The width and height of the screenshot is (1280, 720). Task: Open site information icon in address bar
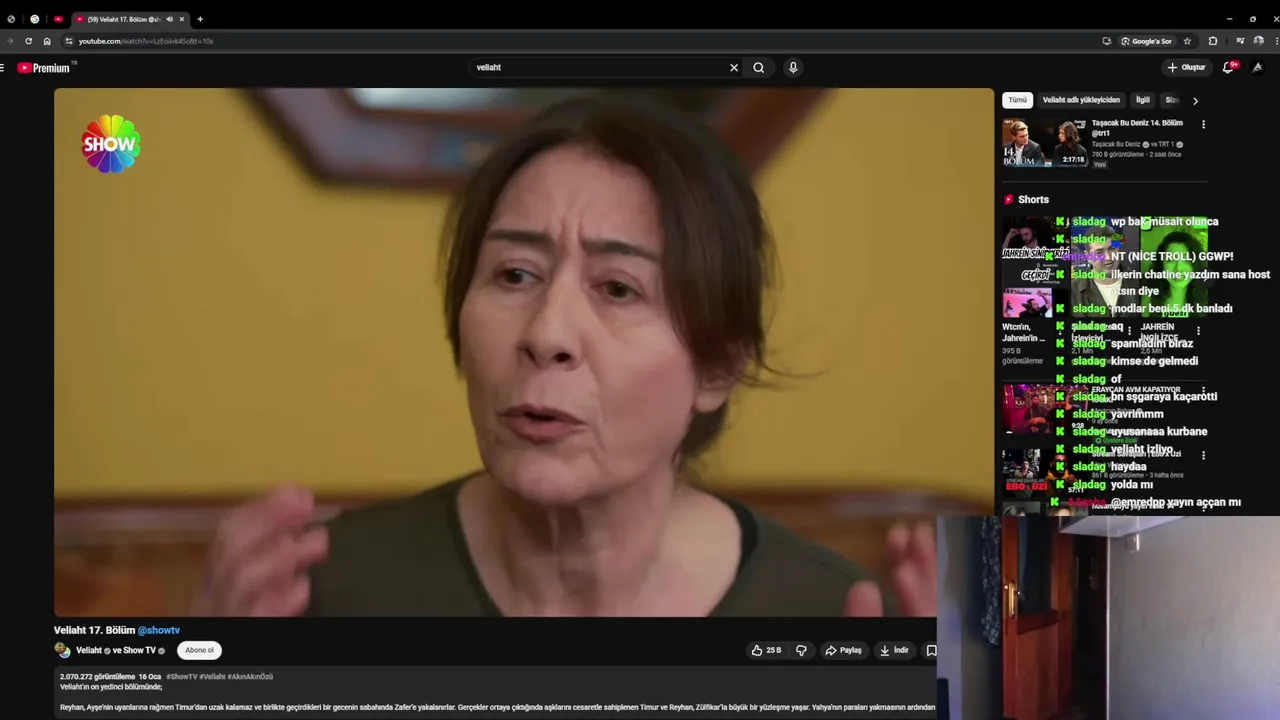point(69,41)
